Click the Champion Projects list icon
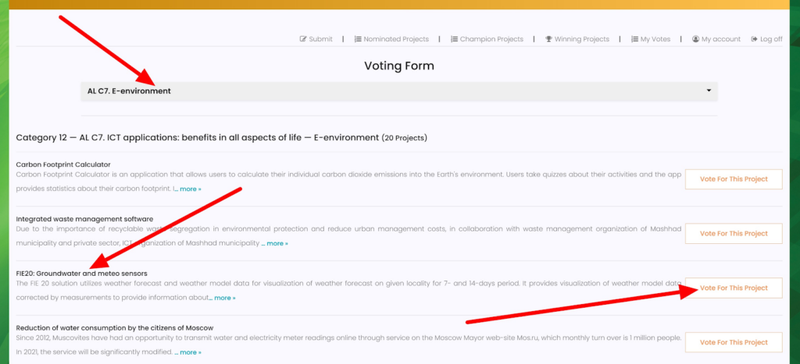The width and height of the screenshot is (800, 364). 454,39
